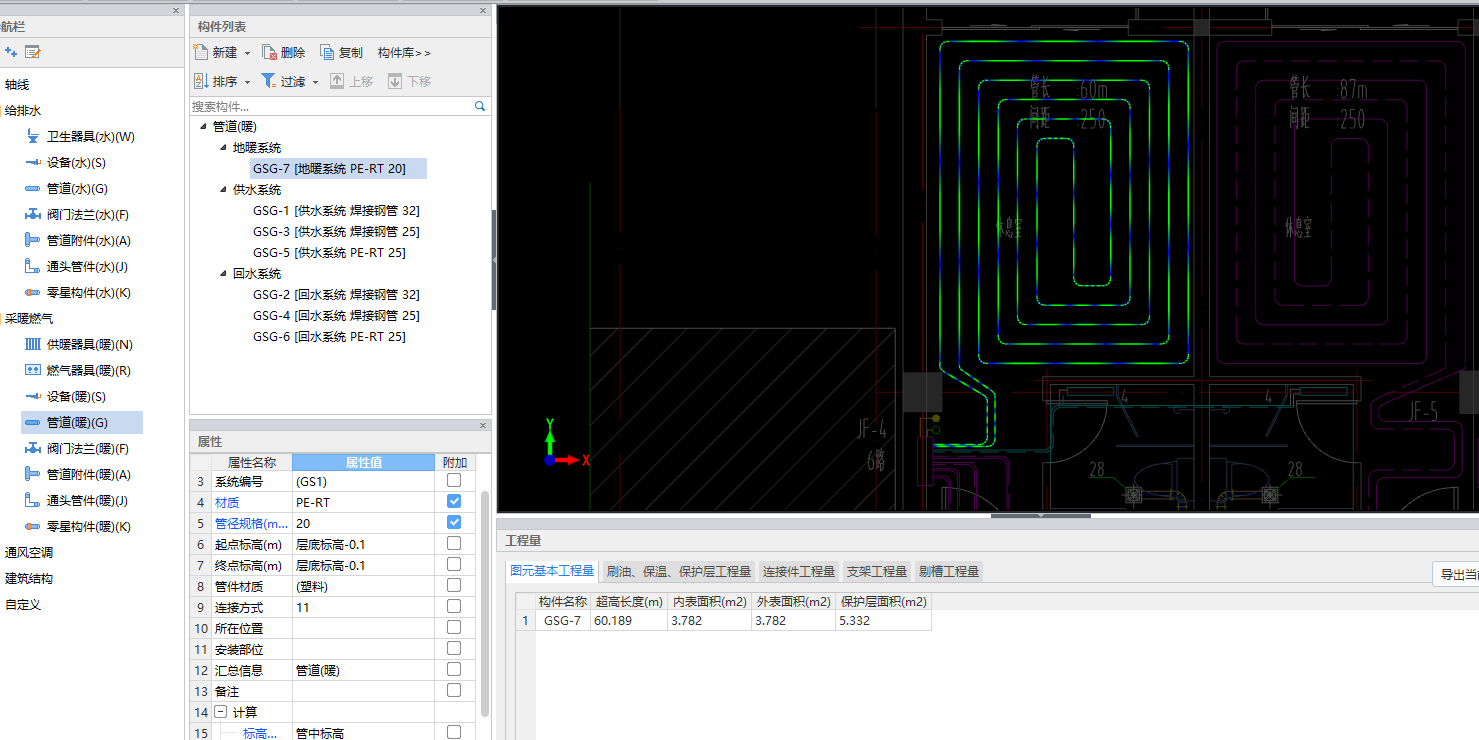Open the 建筑结构 navigation section

(x=29, y=578)
